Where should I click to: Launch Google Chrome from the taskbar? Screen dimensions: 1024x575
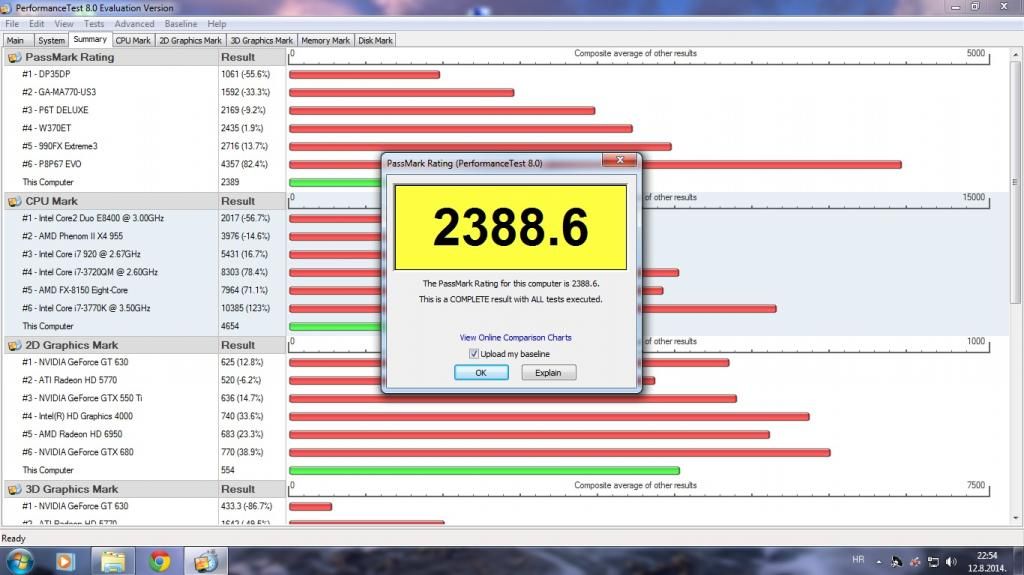tap(159, 561)
